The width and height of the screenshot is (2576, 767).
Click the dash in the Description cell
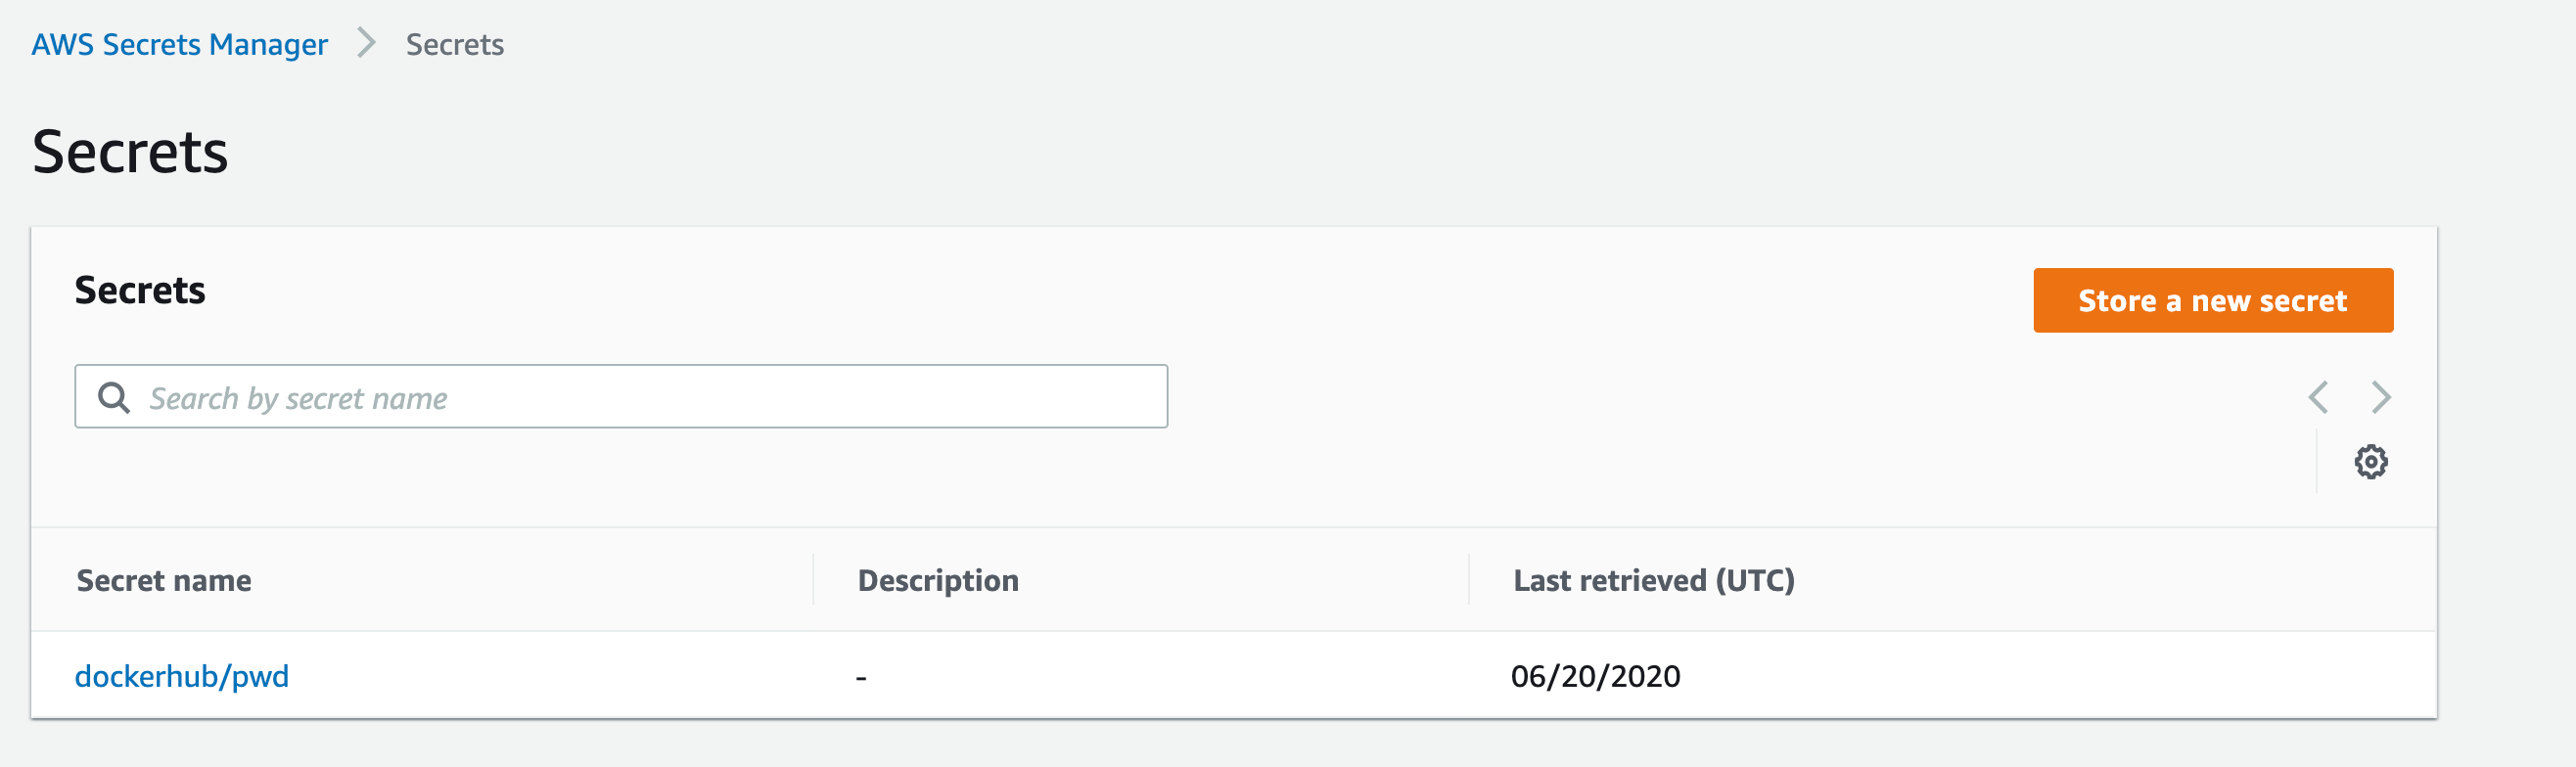point(861,678)
